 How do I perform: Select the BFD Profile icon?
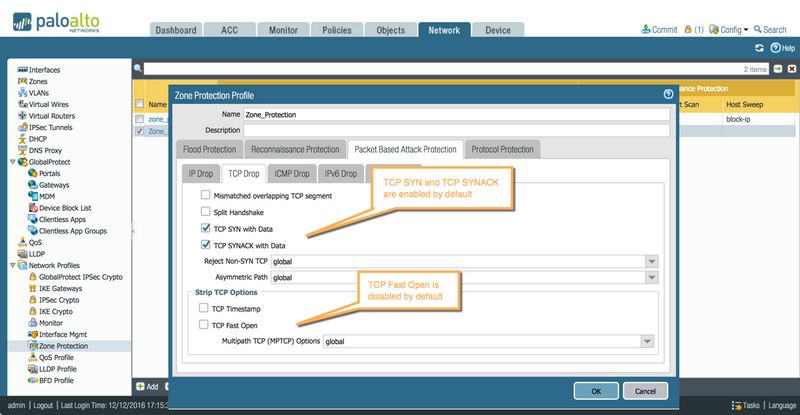33,380
